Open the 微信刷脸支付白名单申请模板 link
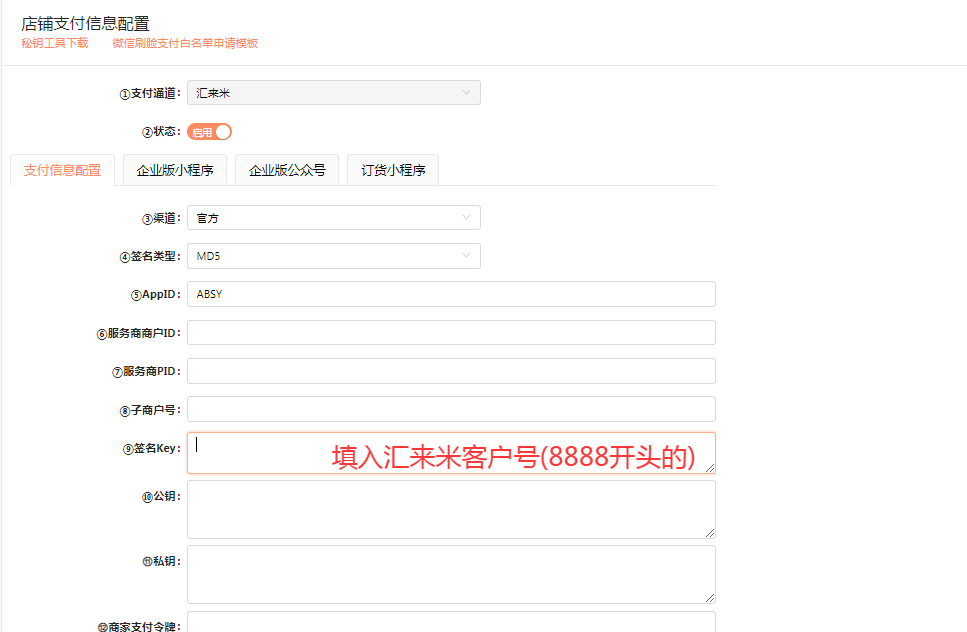The width and height of the screenshot is (967, 632). [x=185, y=43]
